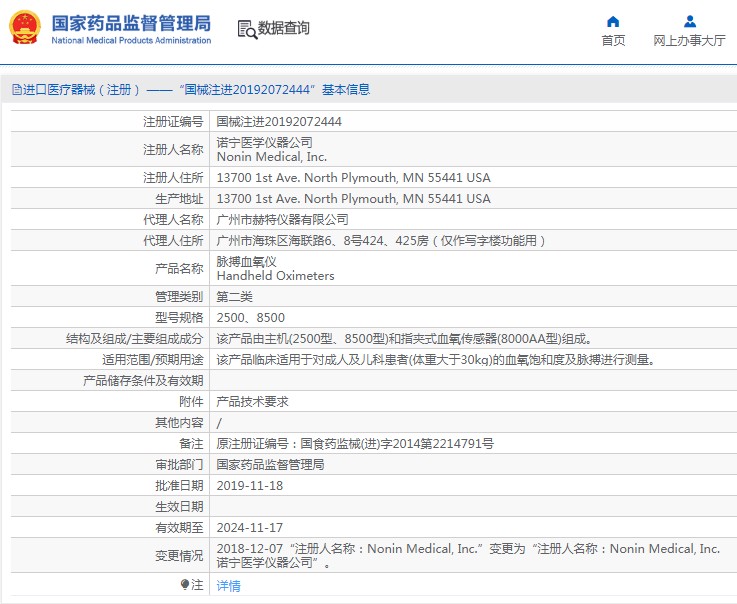The width and height of the screenshot is (737, 604).
Task: Click the 数据查询 magnifier document icon
Action: 247,29
